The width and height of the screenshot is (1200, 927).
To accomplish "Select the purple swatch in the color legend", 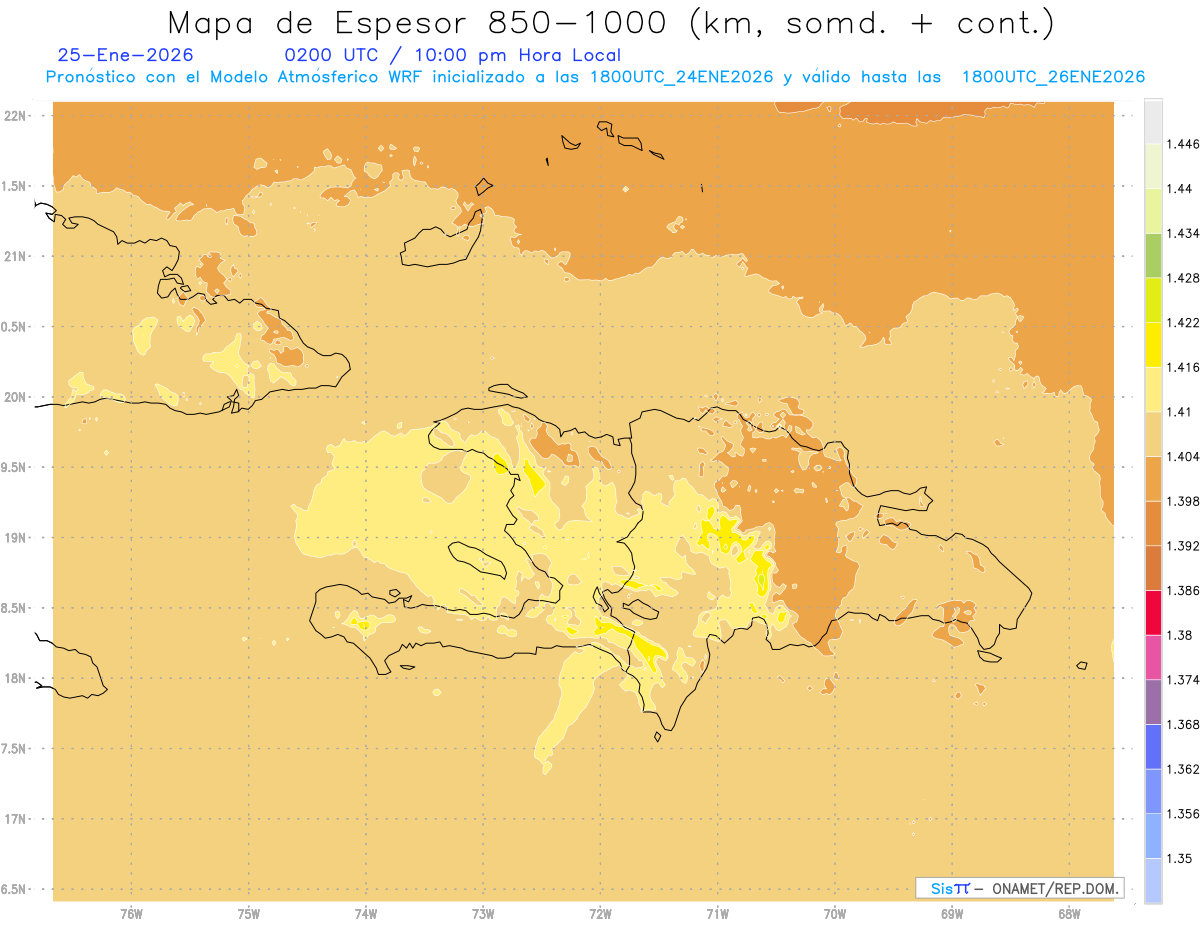I will [1153, 702].
